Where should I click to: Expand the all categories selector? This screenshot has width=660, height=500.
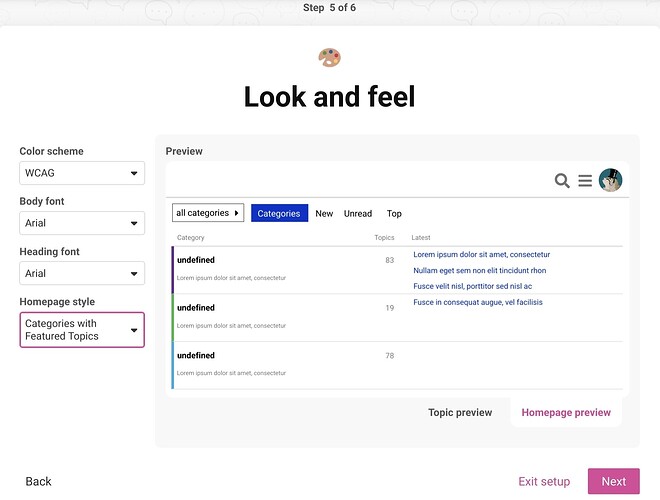[x=208, y=213]
